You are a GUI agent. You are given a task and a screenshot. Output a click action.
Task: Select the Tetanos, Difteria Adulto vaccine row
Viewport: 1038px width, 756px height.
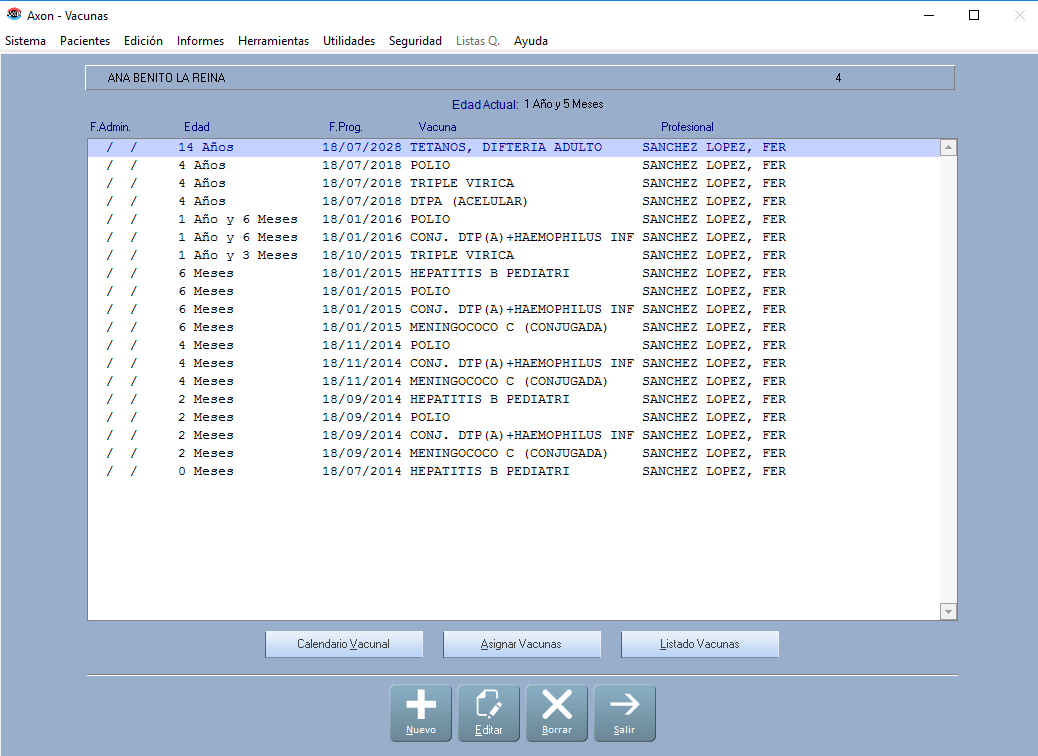pos(505,148)
